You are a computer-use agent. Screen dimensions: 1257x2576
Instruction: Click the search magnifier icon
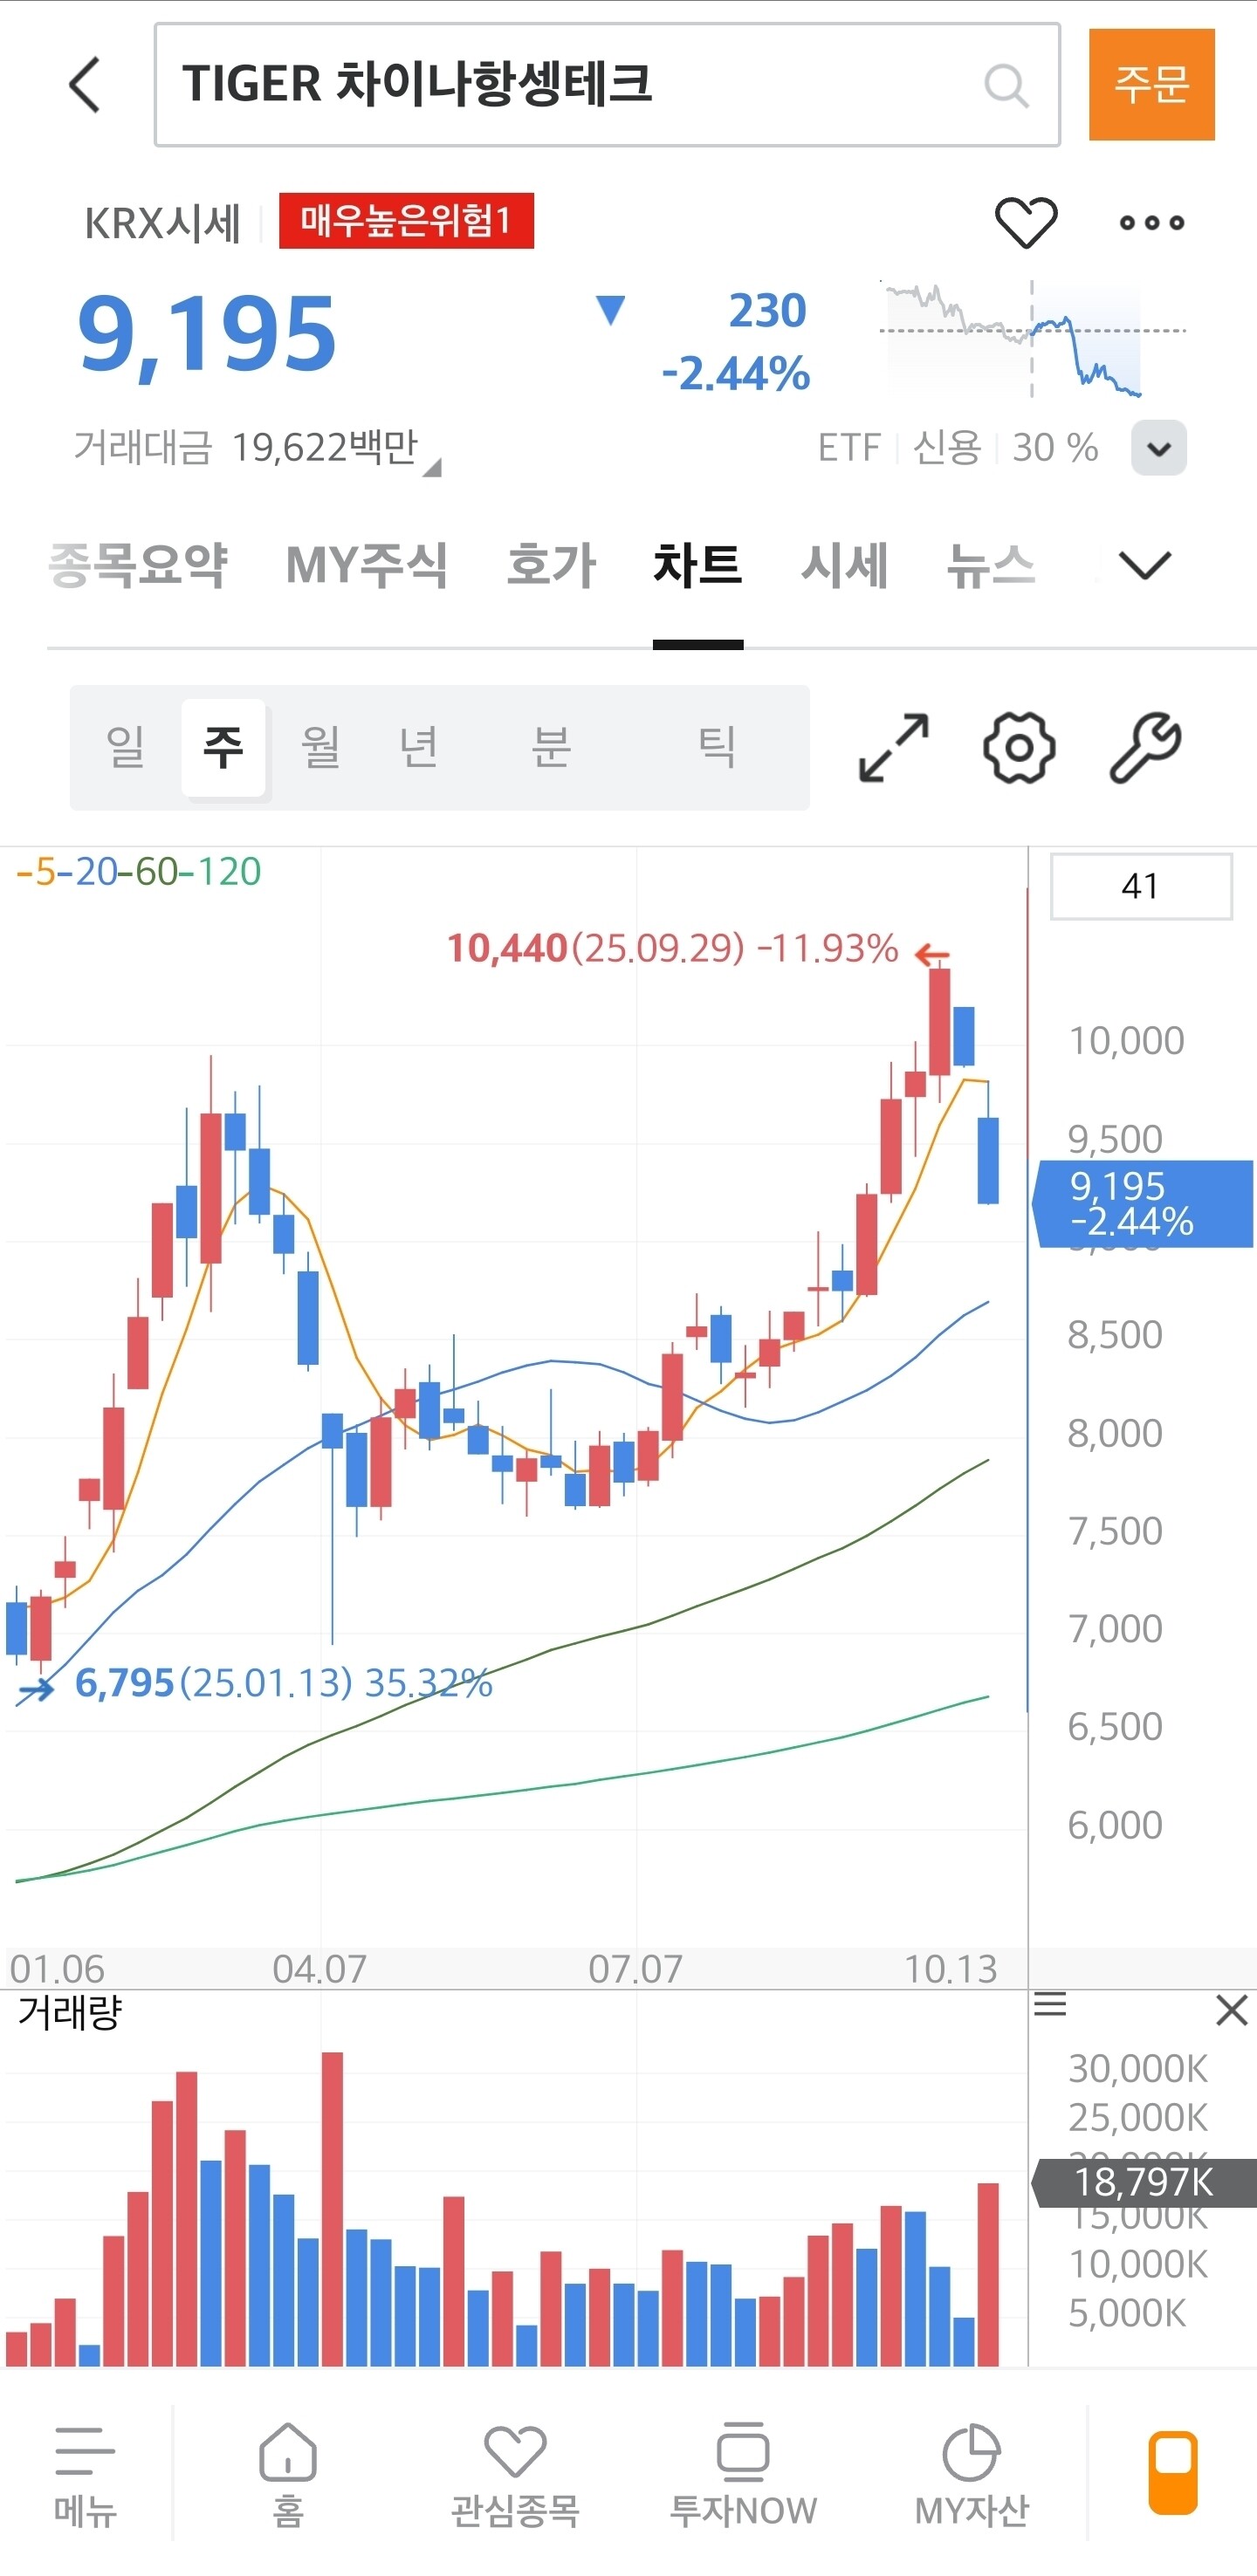1005,86
